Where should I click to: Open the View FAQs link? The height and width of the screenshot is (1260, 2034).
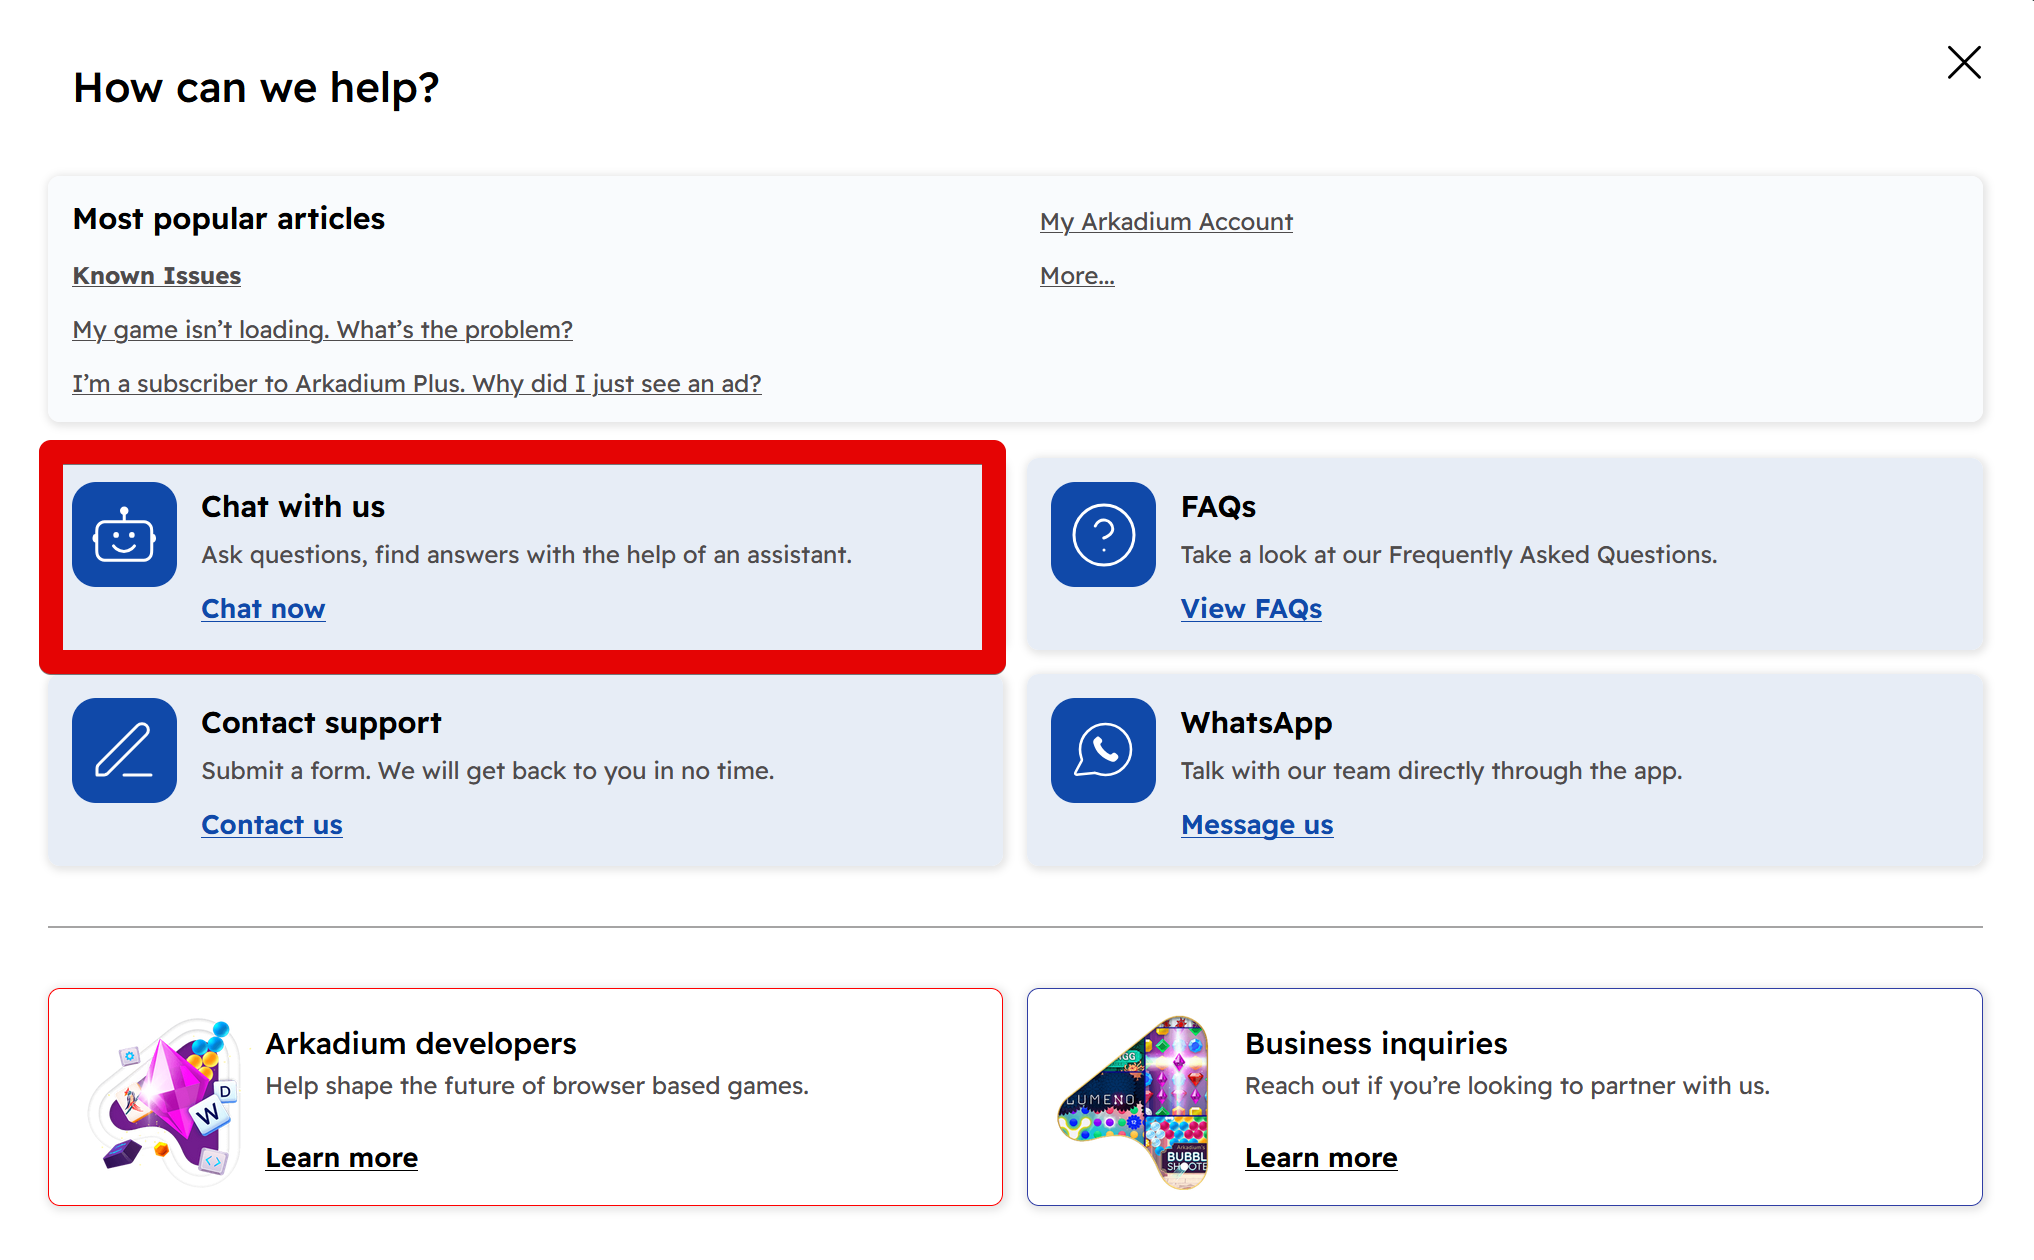click(1250, 609)
